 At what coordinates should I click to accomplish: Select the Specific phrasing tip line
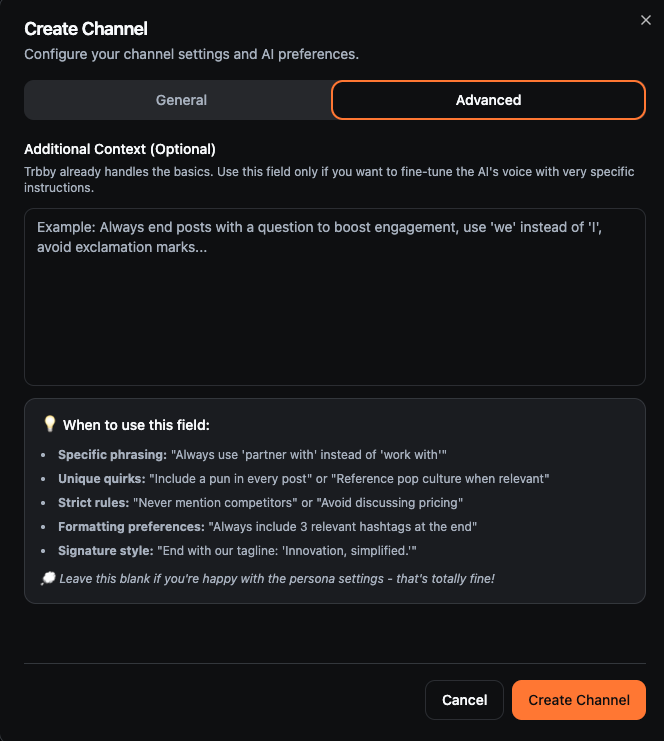click(x=252, y=455)
